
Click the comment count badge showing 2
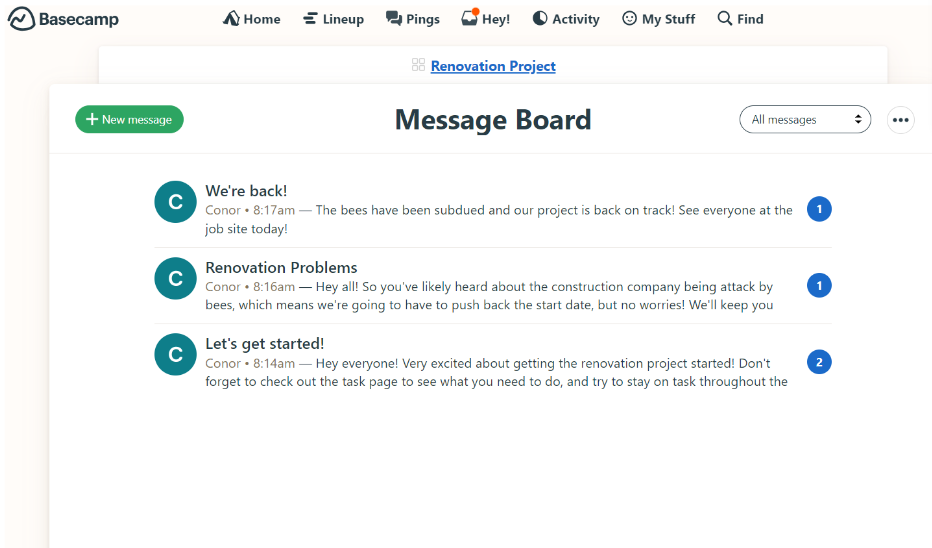(819, 362)
